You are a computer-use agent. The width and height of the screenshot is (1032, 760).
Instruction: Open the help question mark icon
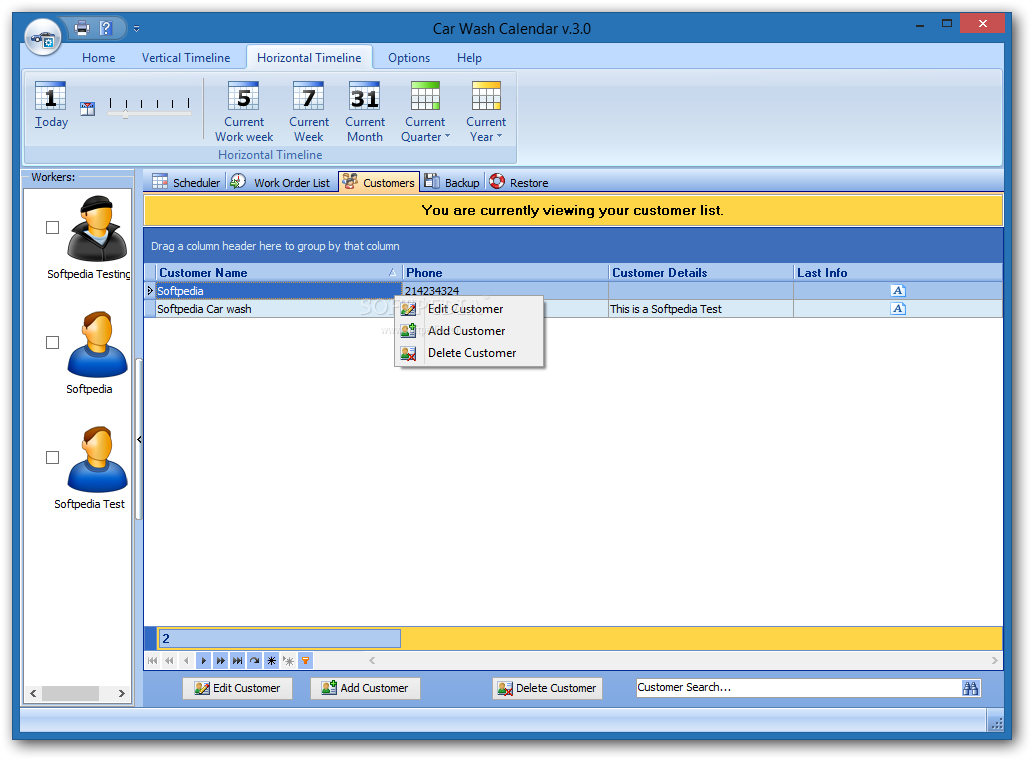pos(105,28)
